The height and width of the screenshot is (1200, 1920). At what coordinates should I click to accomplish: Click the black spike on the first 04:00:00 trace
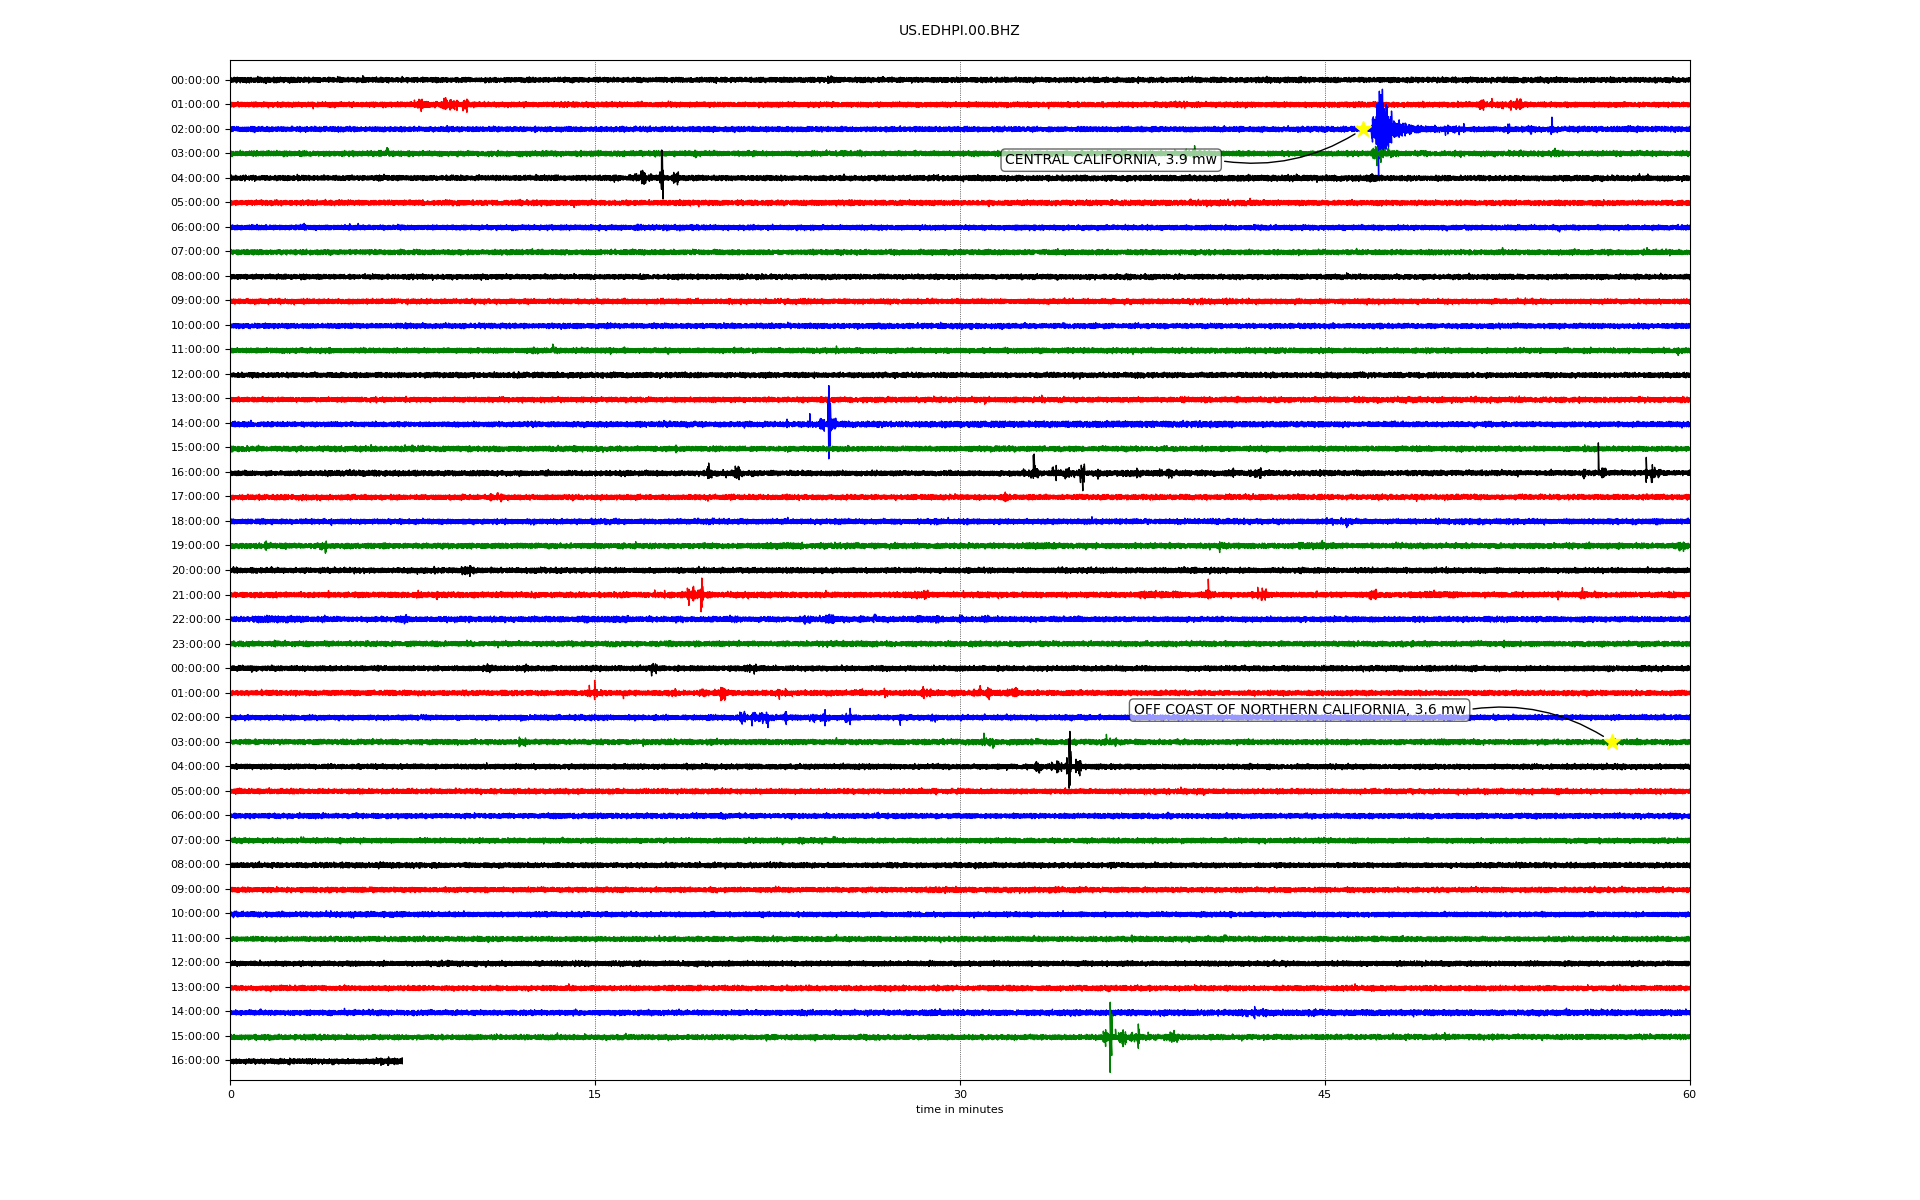[x=661, y=177]
